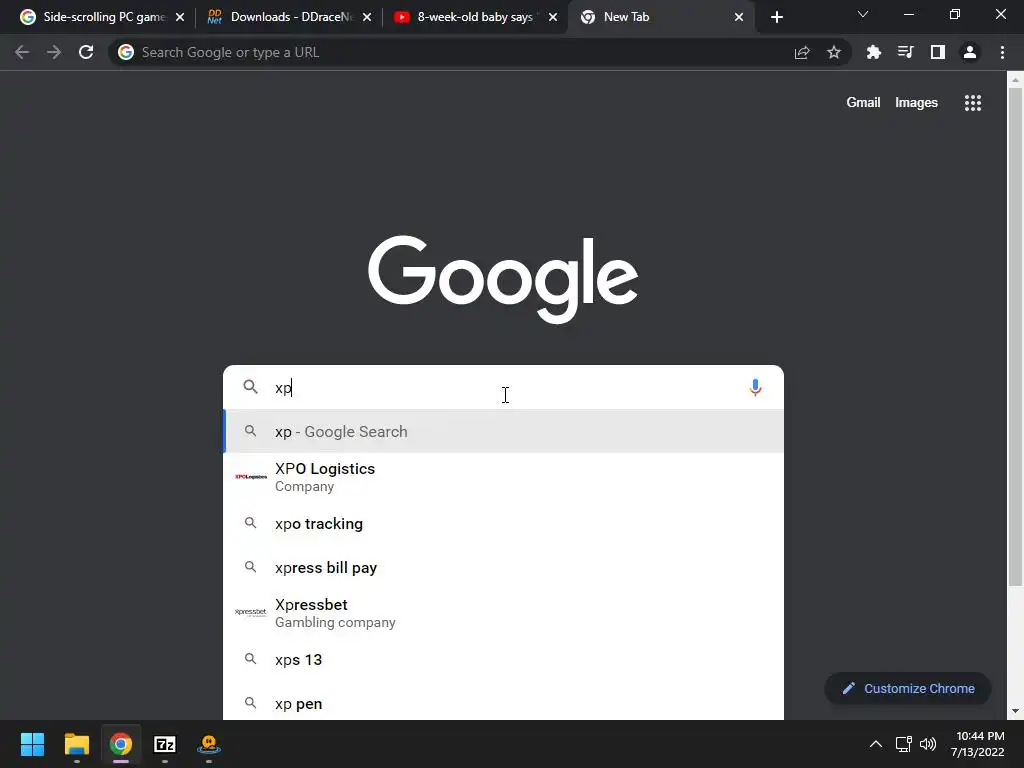
Task: Click the Xpressbet logo thumbnail
Action: pos(251,612)
